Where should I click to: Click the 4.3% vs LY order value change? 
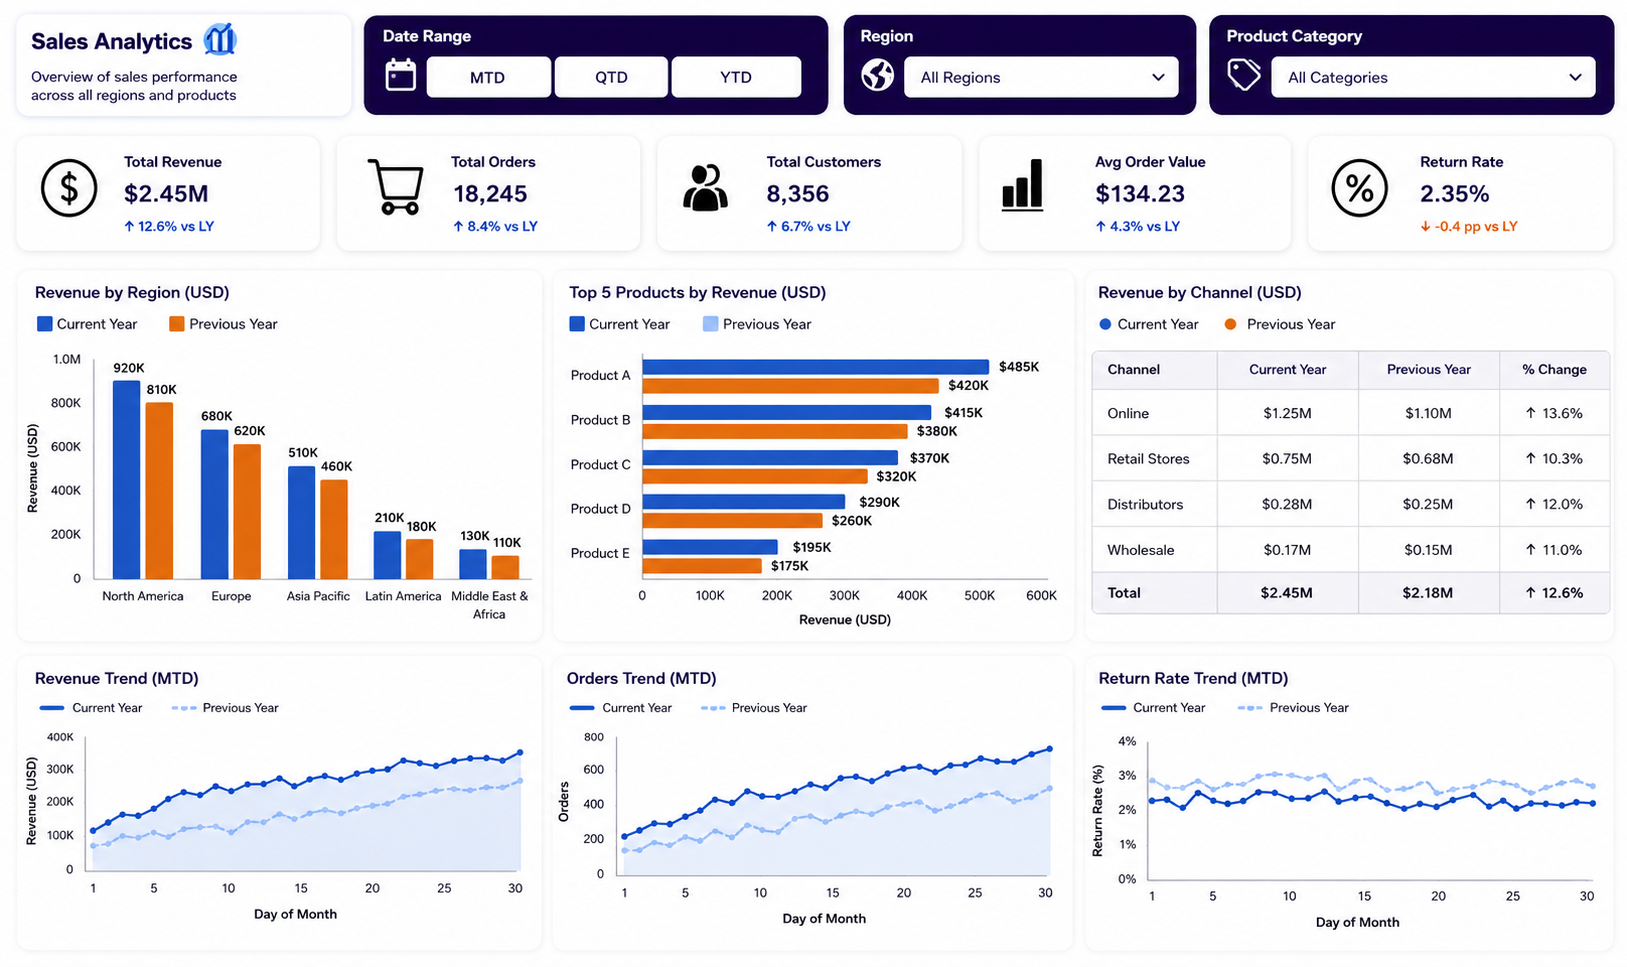[1138, 226]
